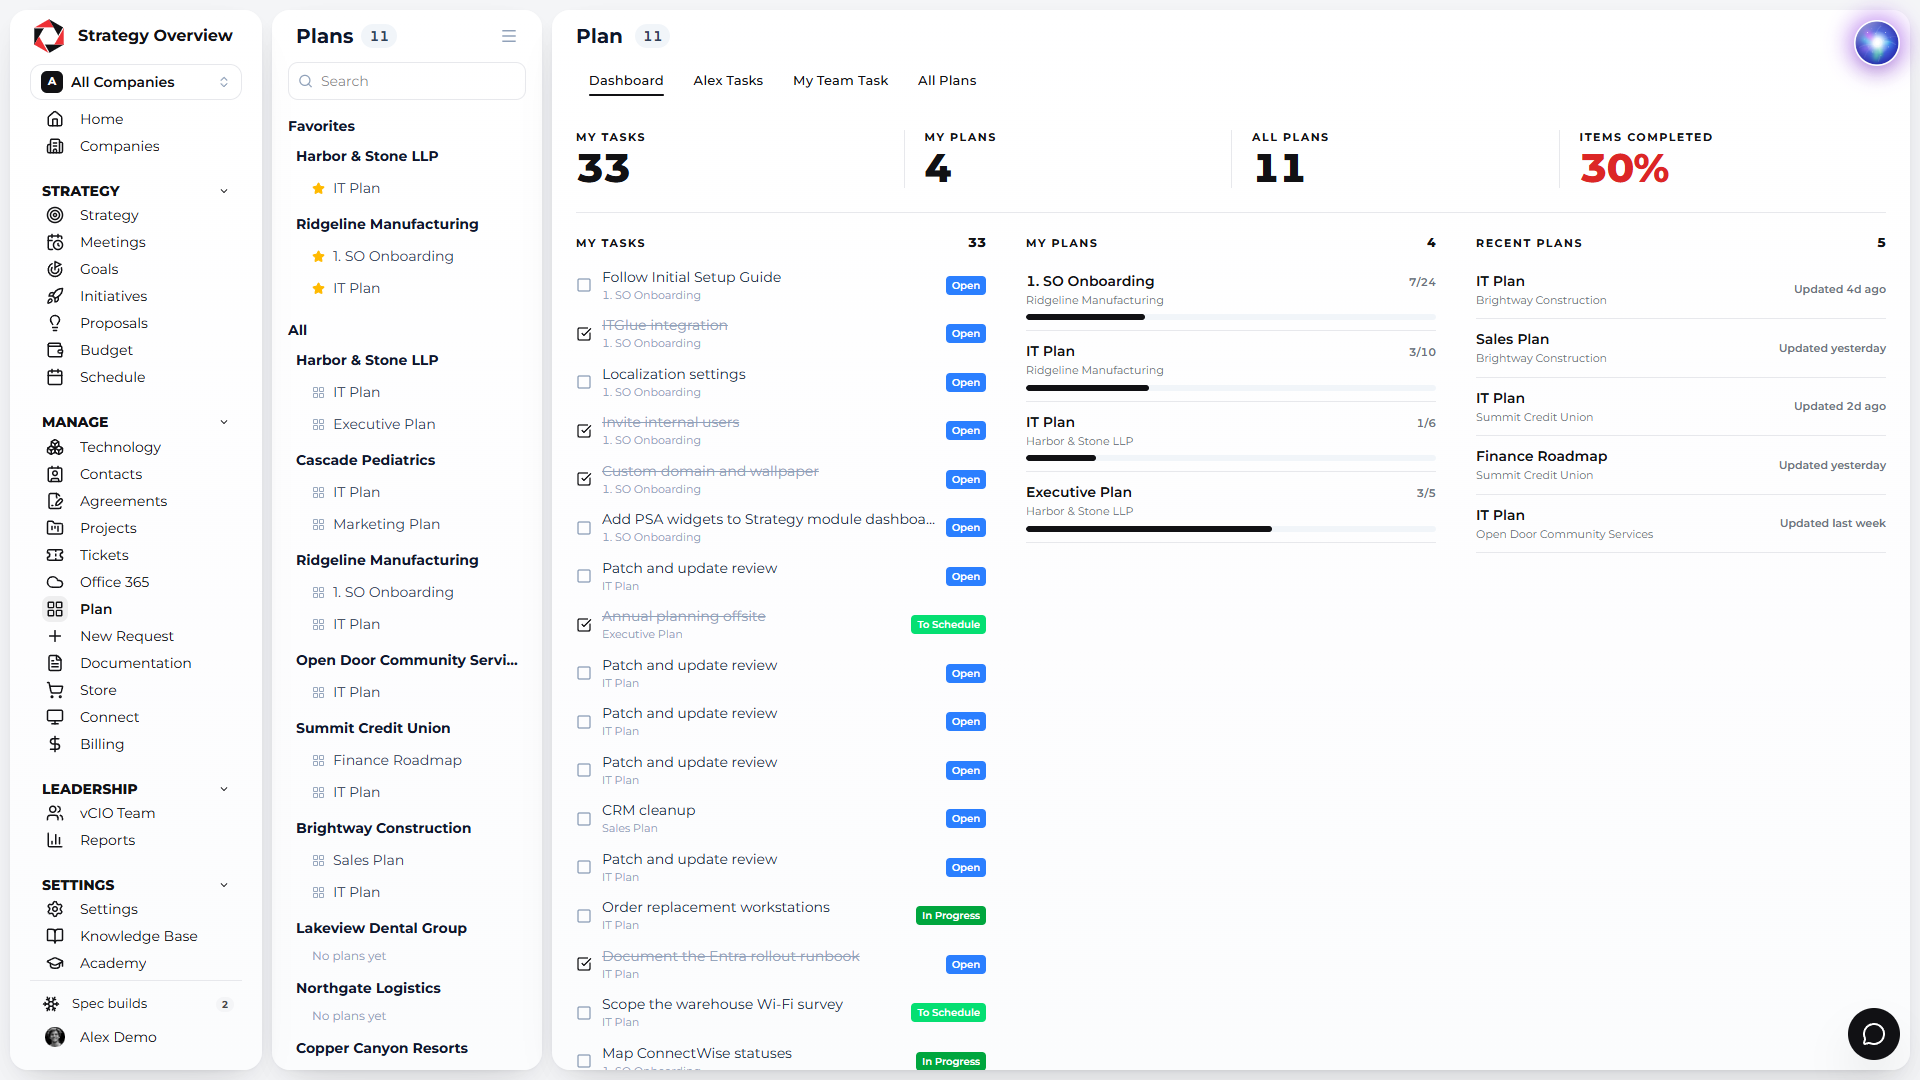Viewport: 1920px width, 1080px height.
Task: Switch to the Alex Tasks tab
Action: click(x=728, y=80)
